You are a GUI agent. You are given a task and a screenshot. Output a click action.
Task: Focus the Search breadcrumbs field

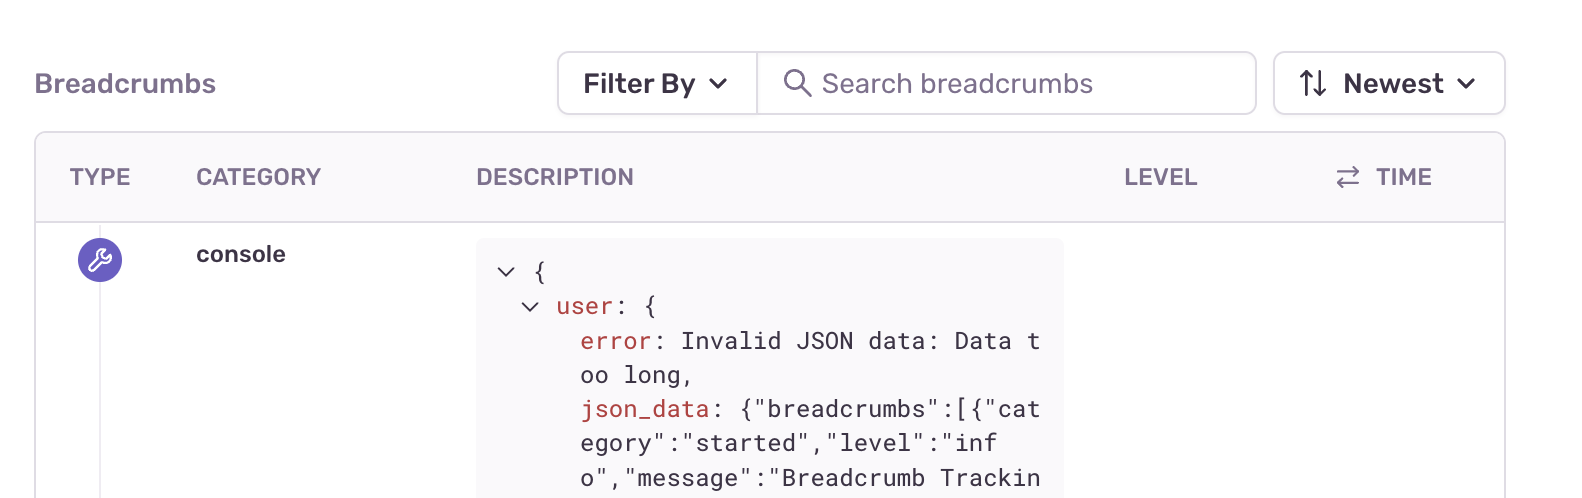pyautogui.click(x=1006, y=83)
